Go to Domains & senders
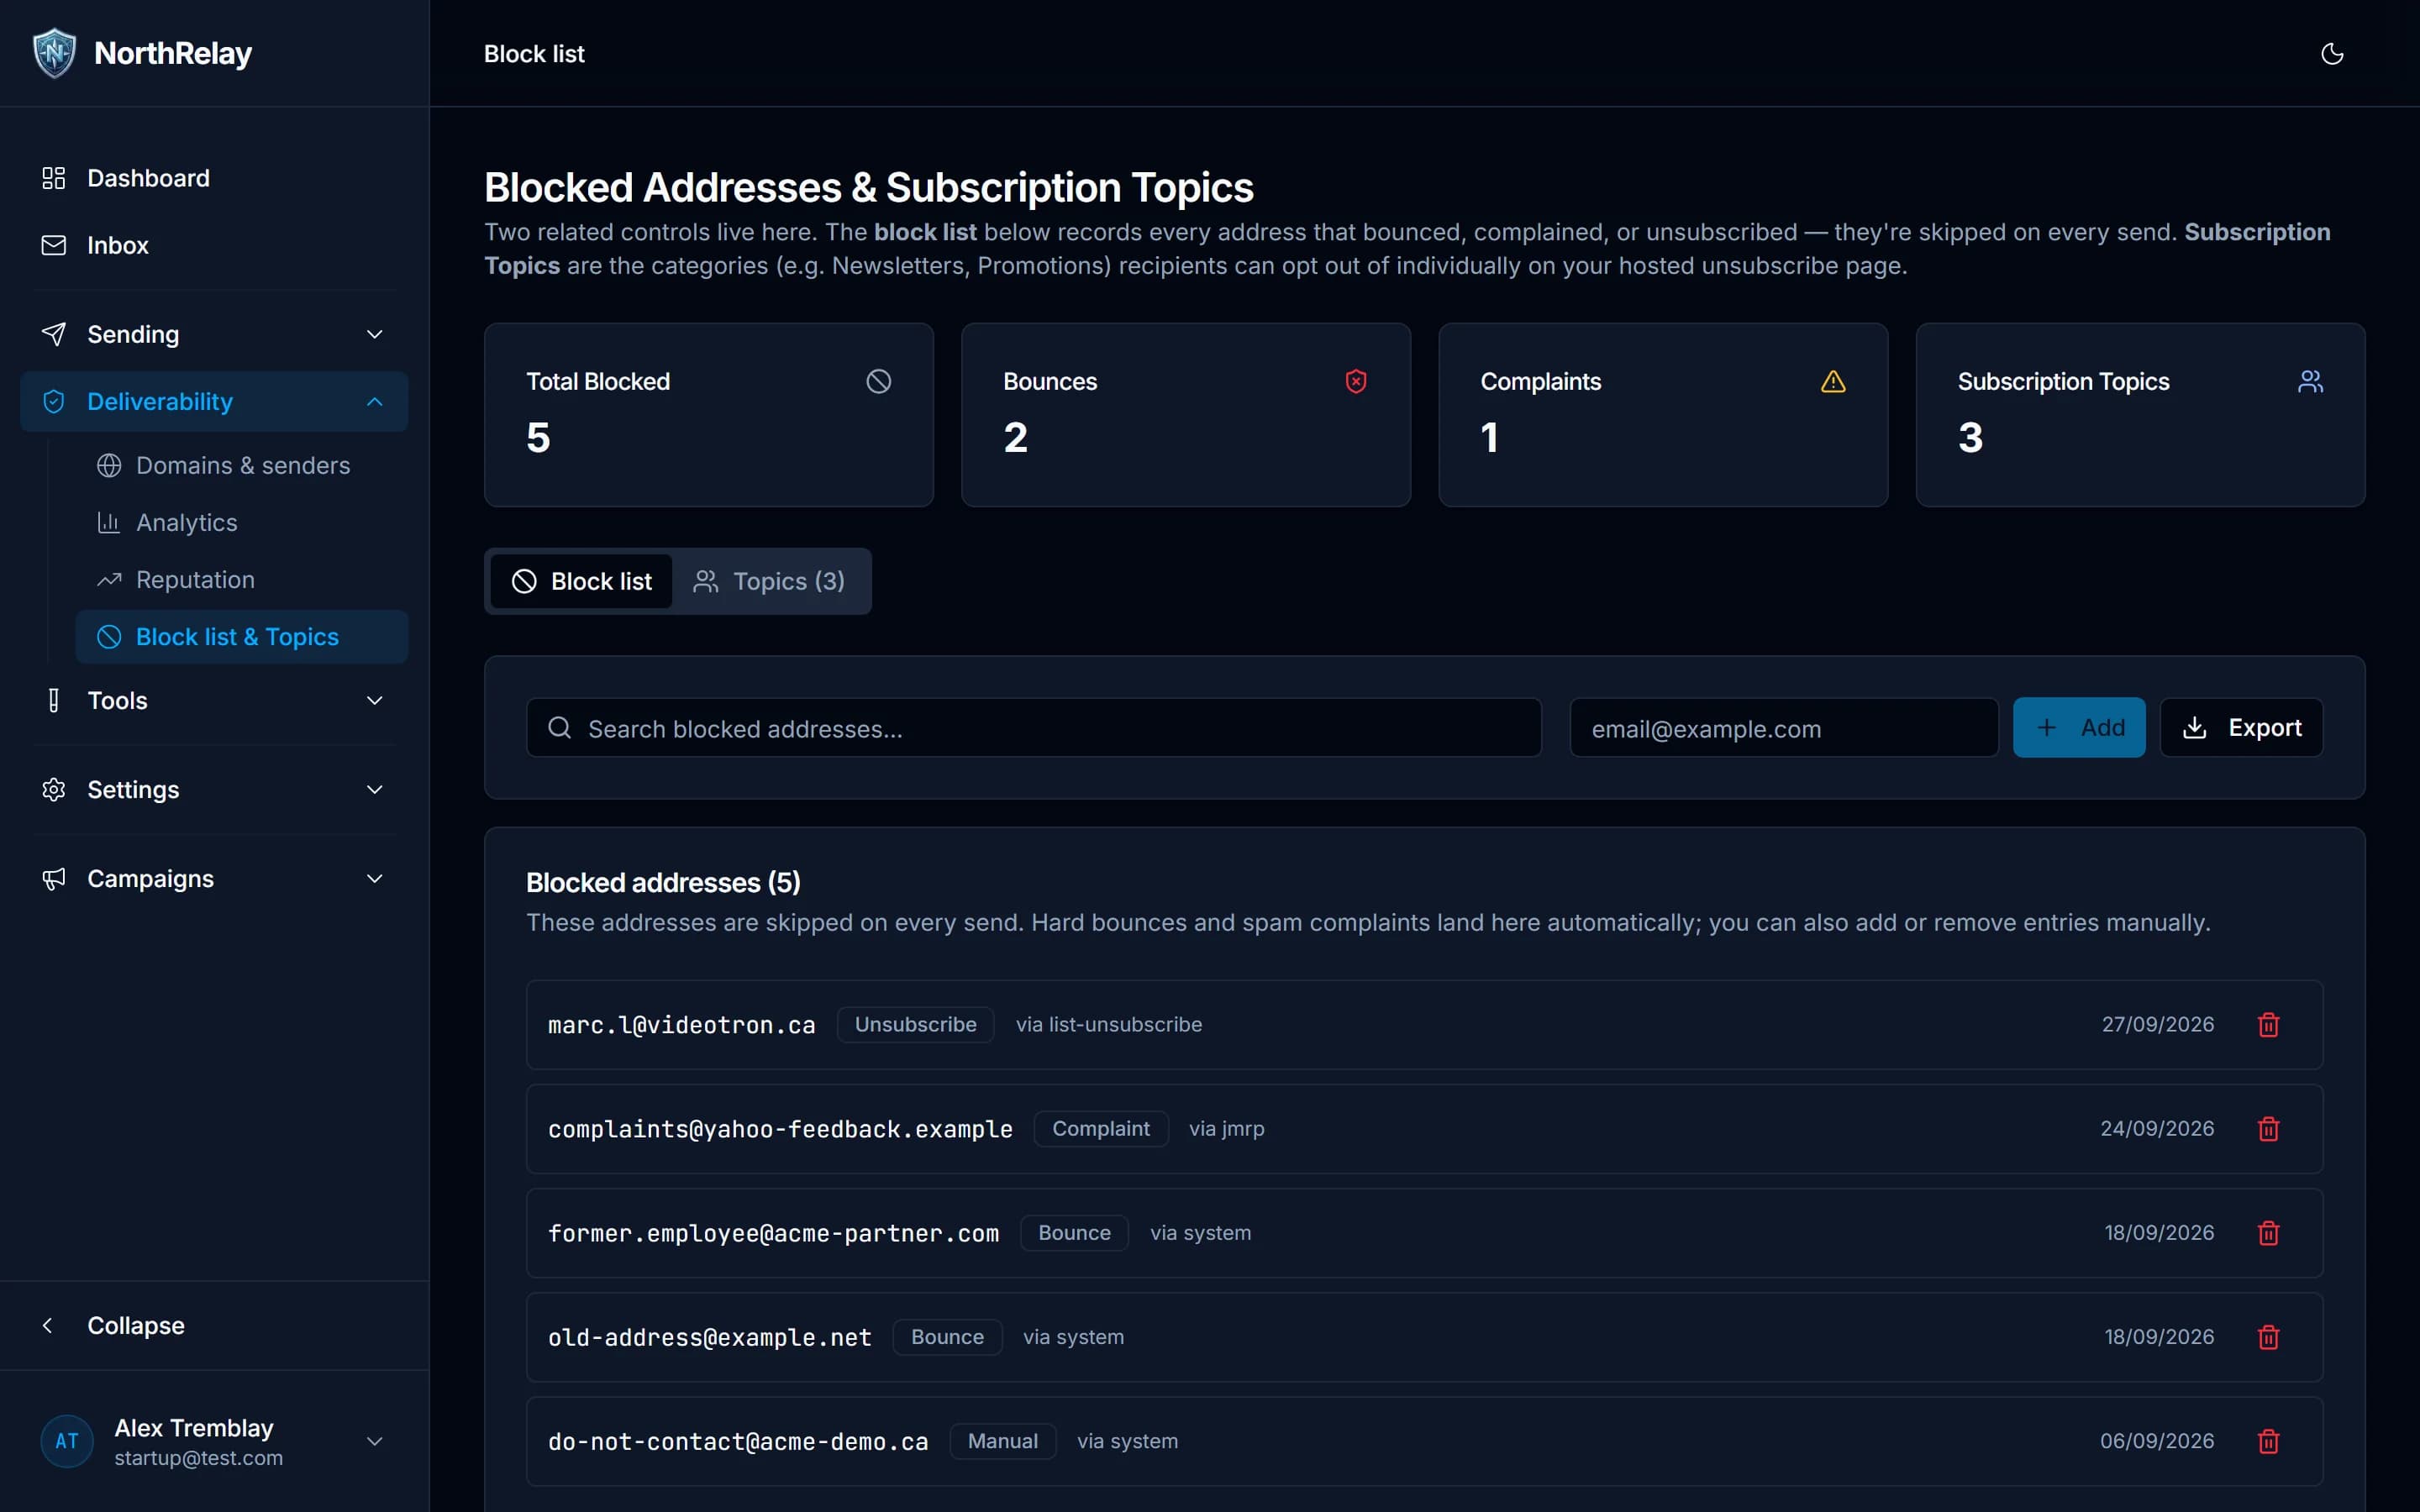The height and width of the screenshot is (1512, 2420). pos(242,465)
